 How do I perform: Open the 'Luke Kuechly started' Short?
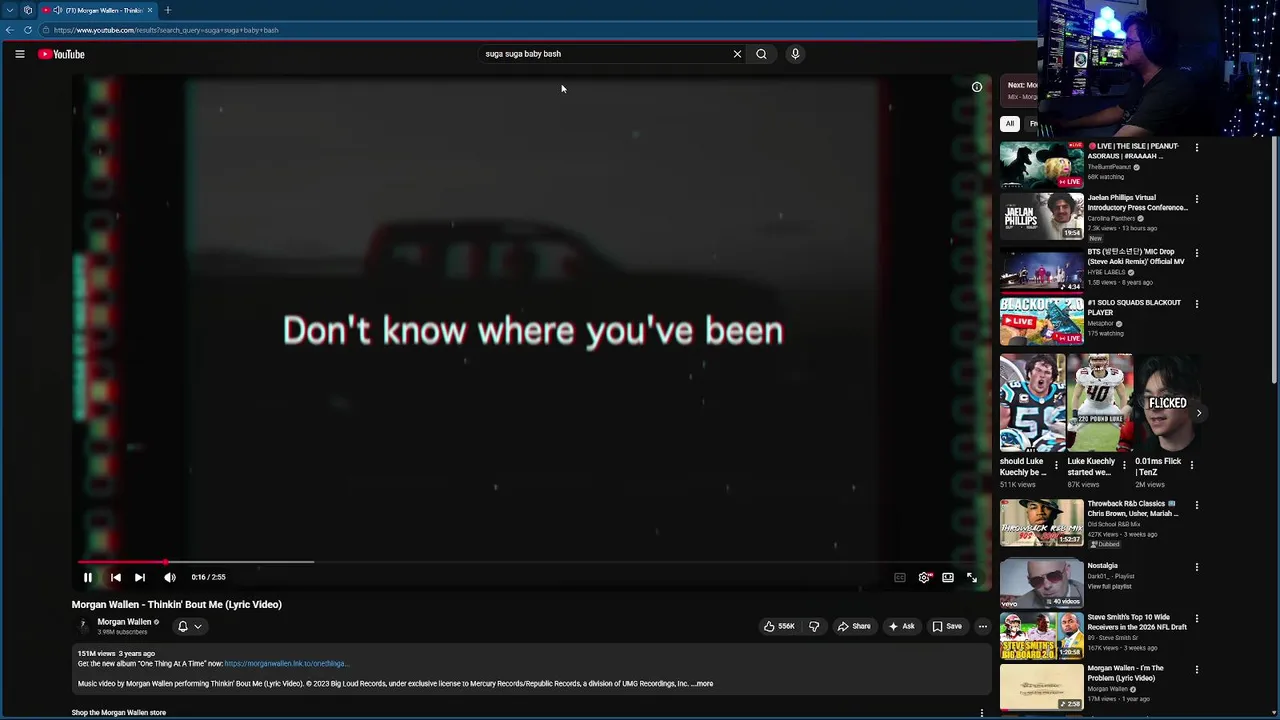(x=1100, y=403)
